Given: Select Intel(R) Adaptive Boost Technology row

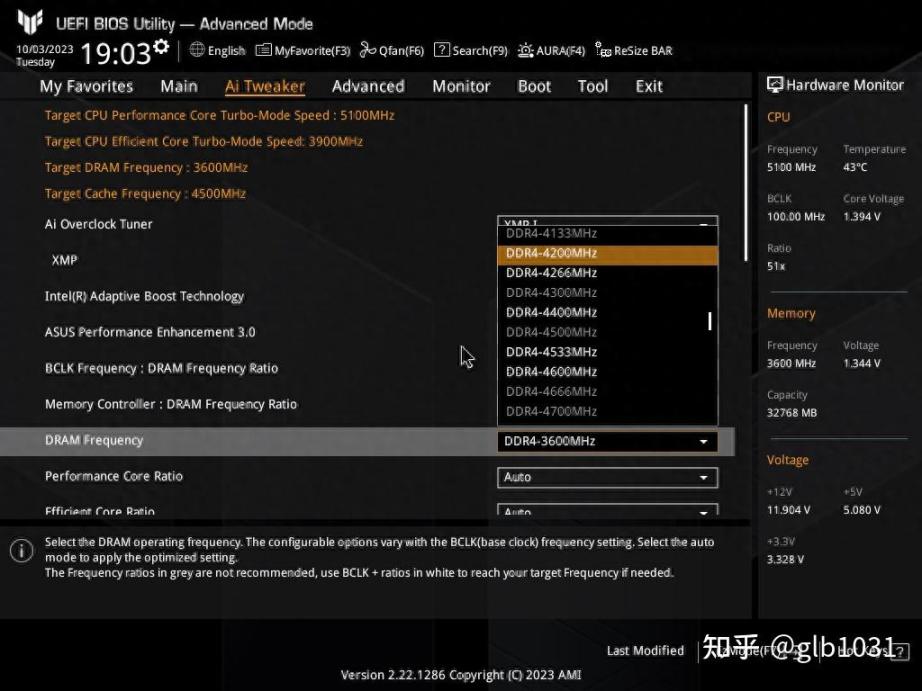Looking at the screenshot, I should tap(368, 296).
